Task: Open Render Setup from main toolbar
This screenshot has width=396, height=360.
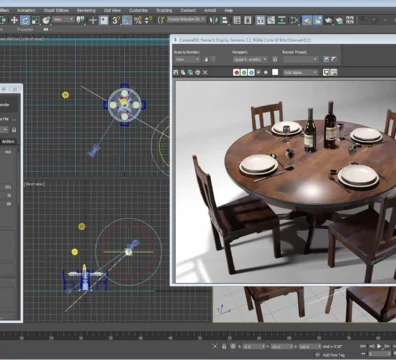Action: pyautogui.click(x=307, y=20)
